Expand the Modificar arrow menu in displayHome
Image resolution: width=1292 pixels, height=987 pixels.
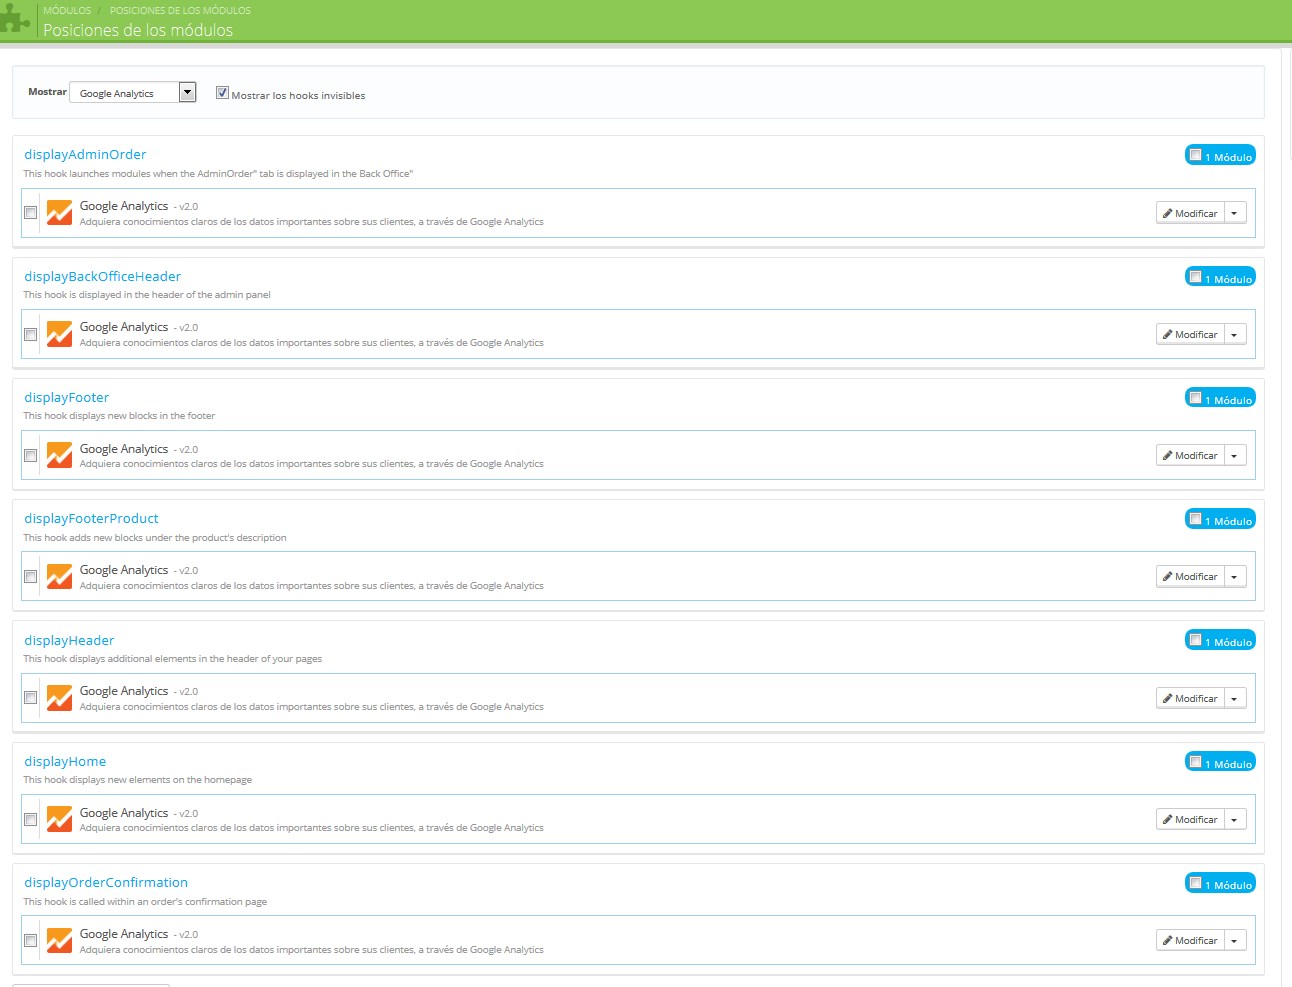(x=1235, y=819)
